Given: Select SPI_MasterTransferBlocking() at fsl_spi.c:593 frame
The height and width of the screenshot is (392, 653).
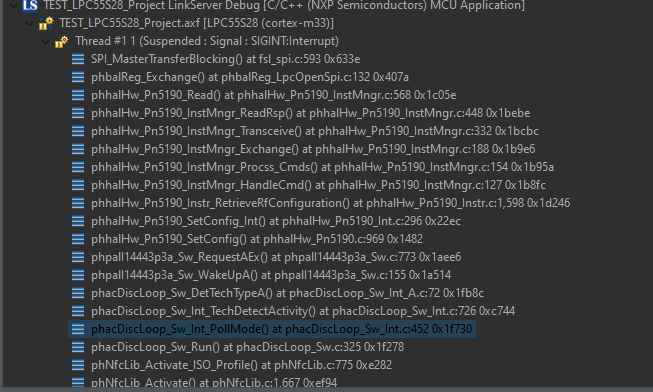Looking at the screenshot, I should pos(225,59).
